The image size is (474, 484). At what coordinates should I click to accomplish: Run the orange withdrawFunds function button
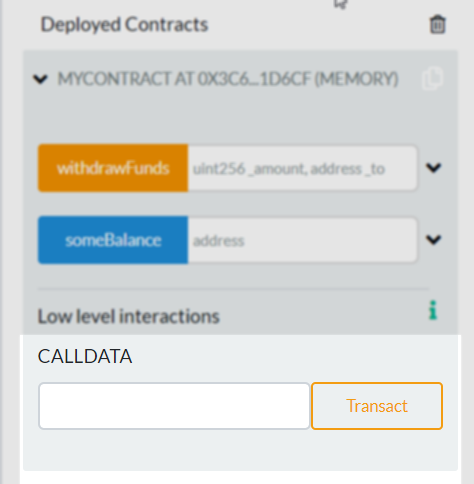113,168
